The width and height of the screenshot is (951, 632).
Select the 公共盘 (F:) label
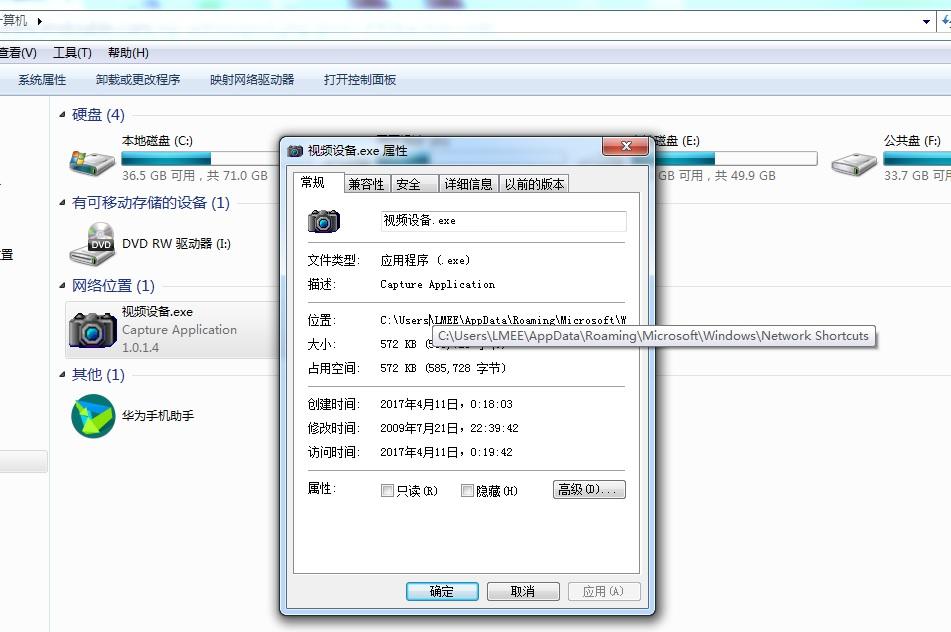[x=912, y=141]
